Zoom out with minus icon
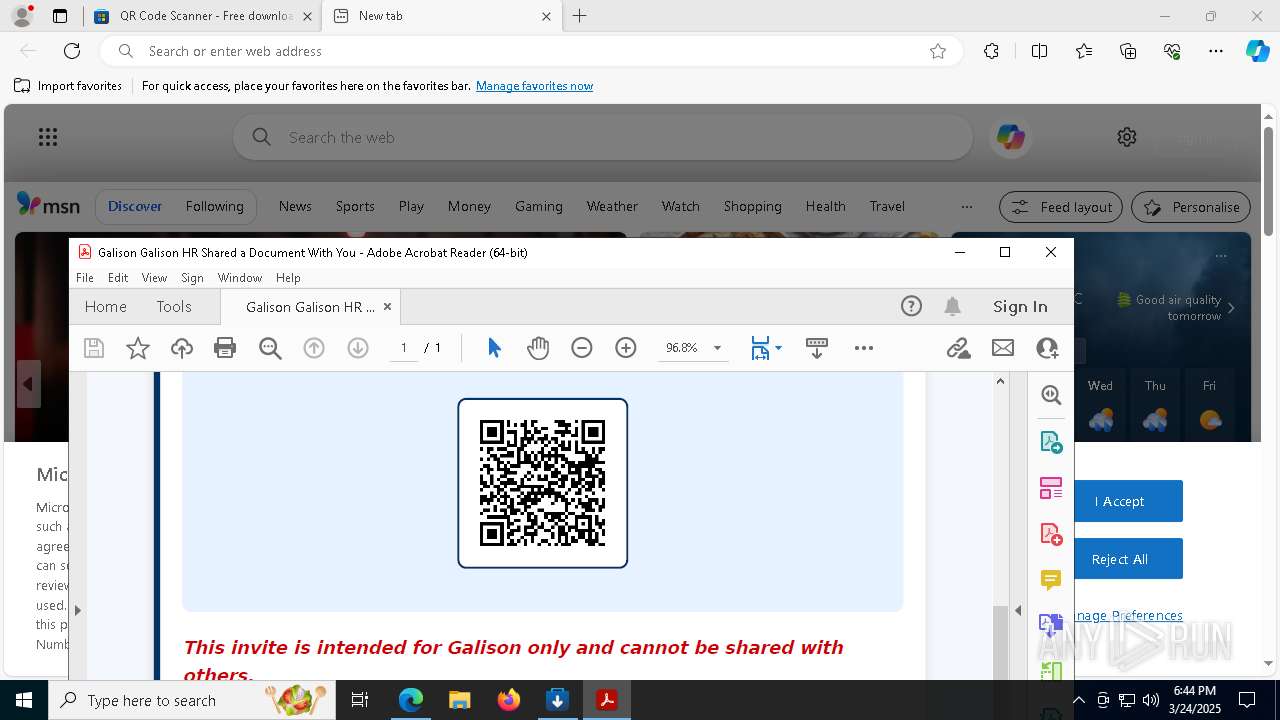 (582, 348)
